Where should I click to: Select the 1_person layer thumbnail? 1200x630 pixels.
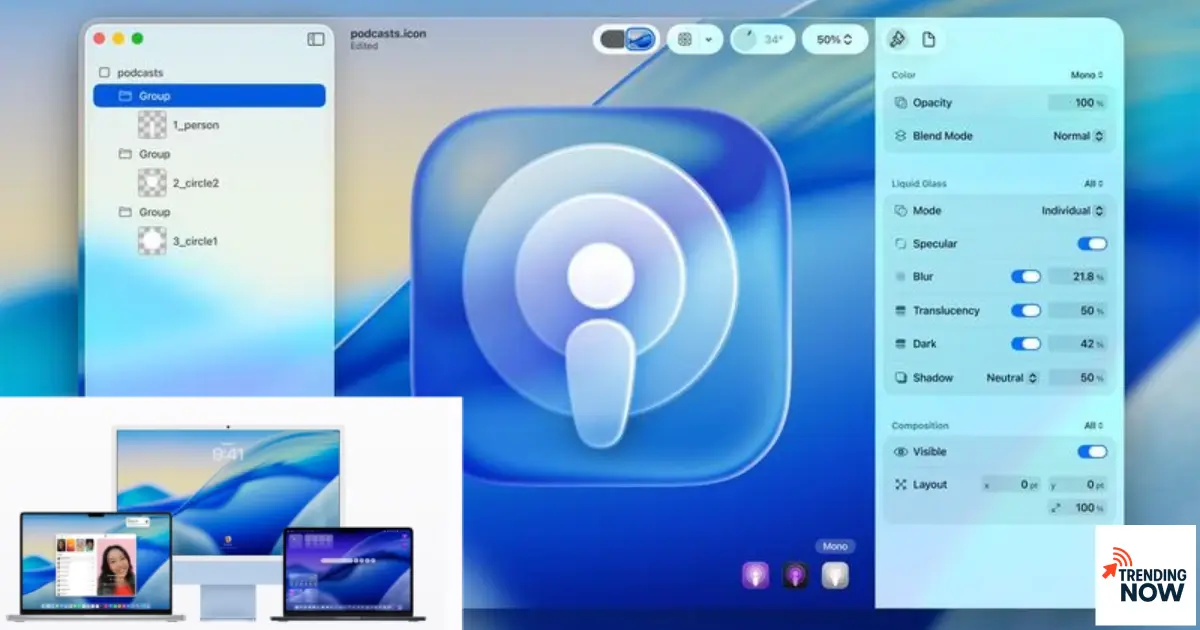pos(152,125)
